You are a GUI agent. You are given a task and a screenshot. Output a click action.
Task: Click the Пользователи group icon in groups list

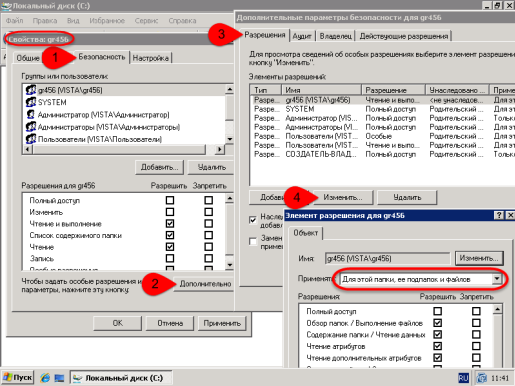(x=31, y=139)
